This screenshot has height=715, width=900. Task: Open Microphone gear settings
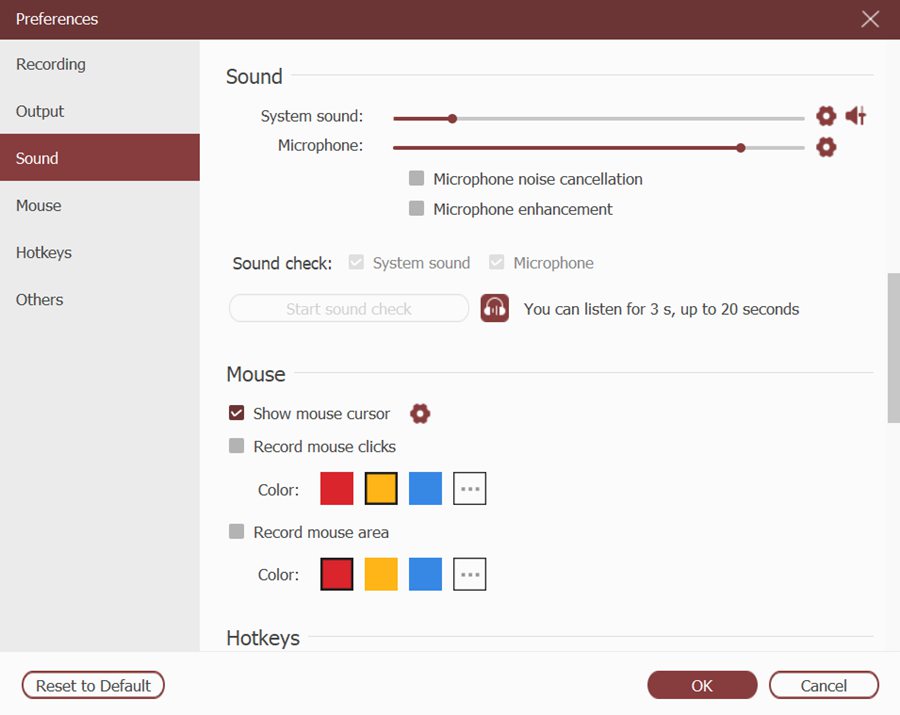click(x=825, y=147)
